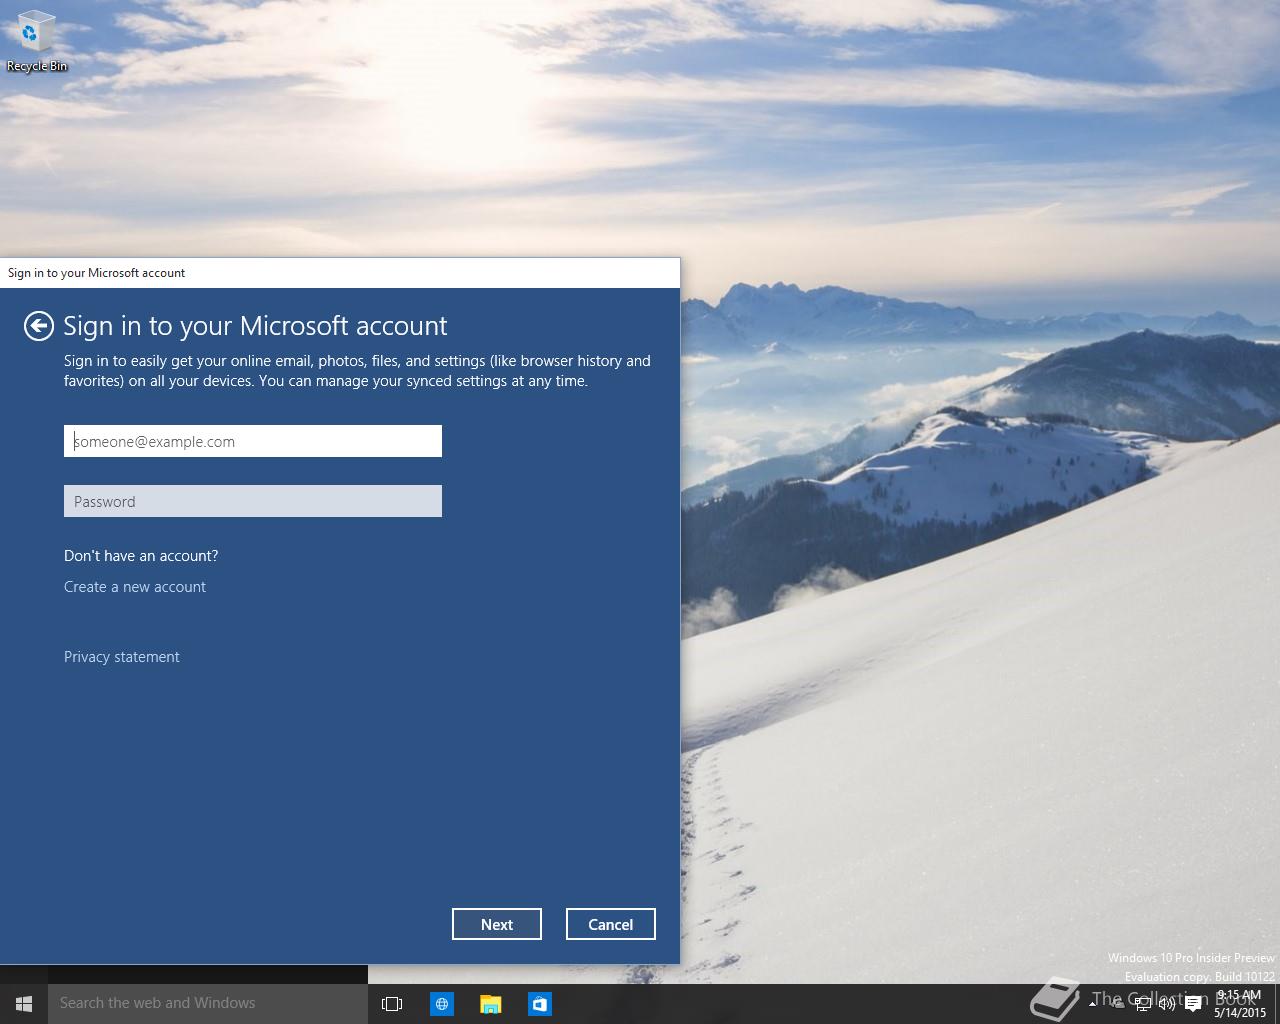This screenshot has width=1280, height=1024.
Task: Click the Search the web and Windows box
Action: coord(208,1004)
